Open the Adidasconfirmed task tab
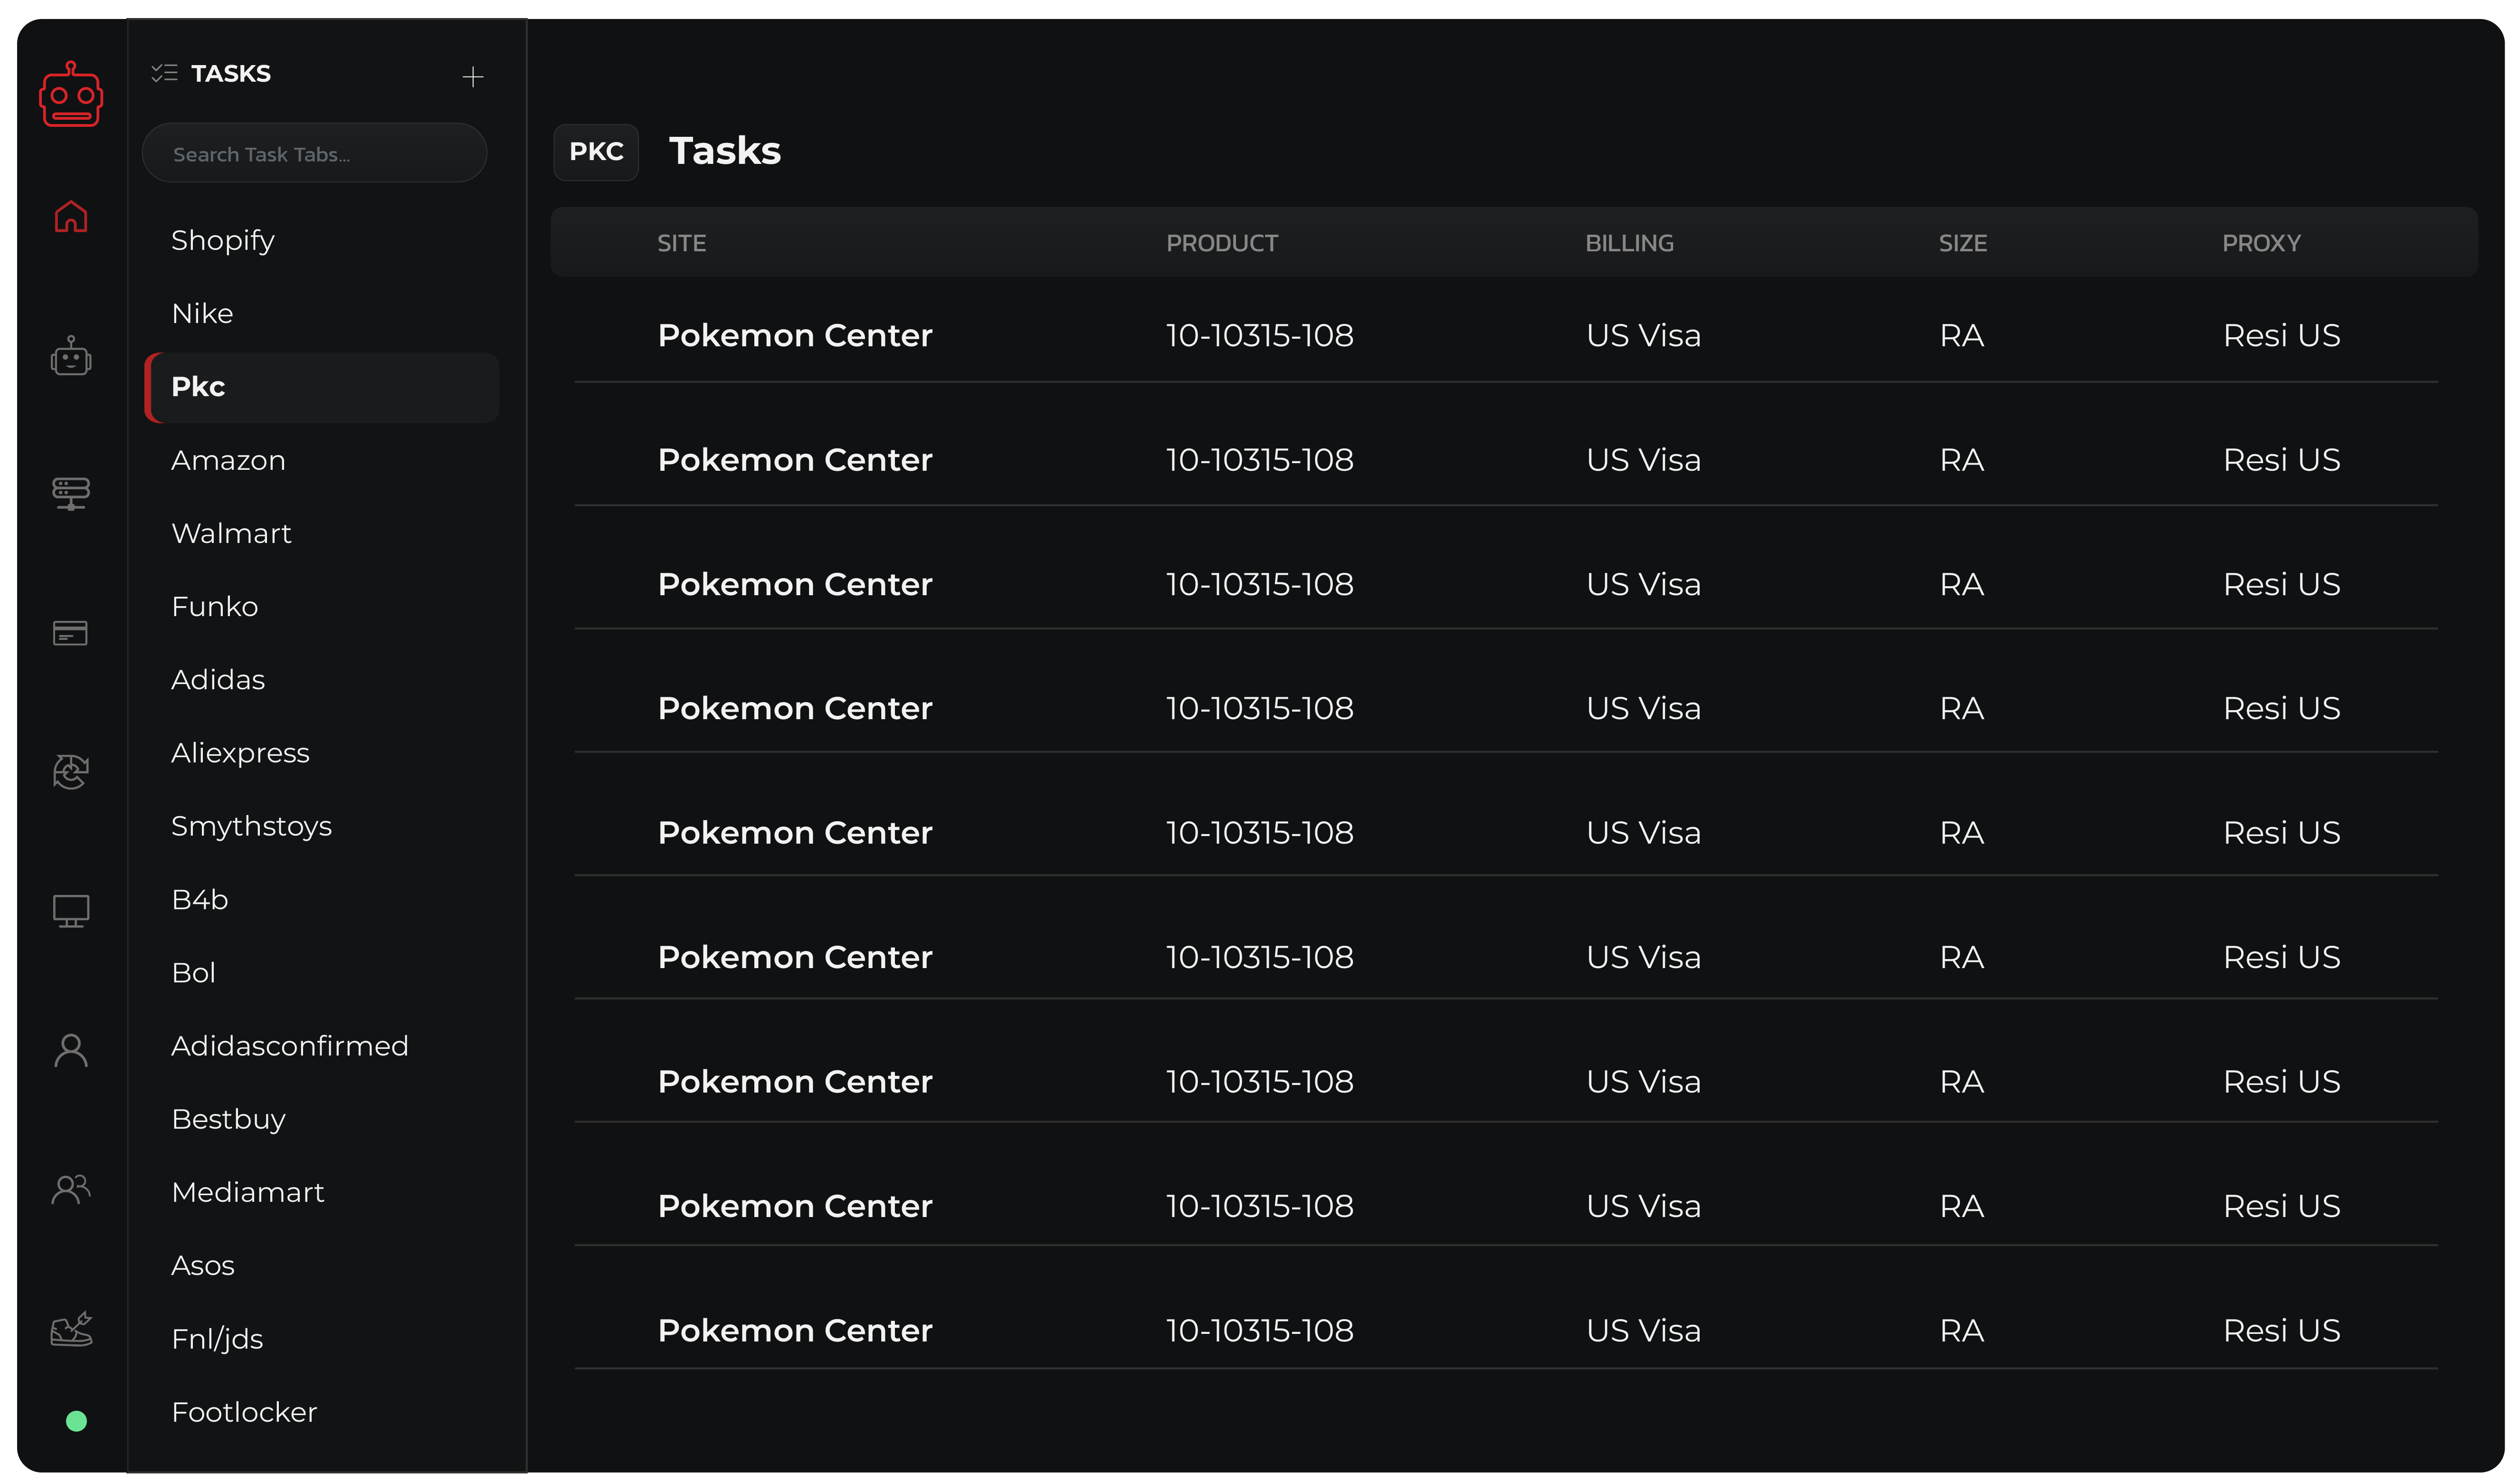Viewport: 2519px width, 1484px height. (290, 1046)
